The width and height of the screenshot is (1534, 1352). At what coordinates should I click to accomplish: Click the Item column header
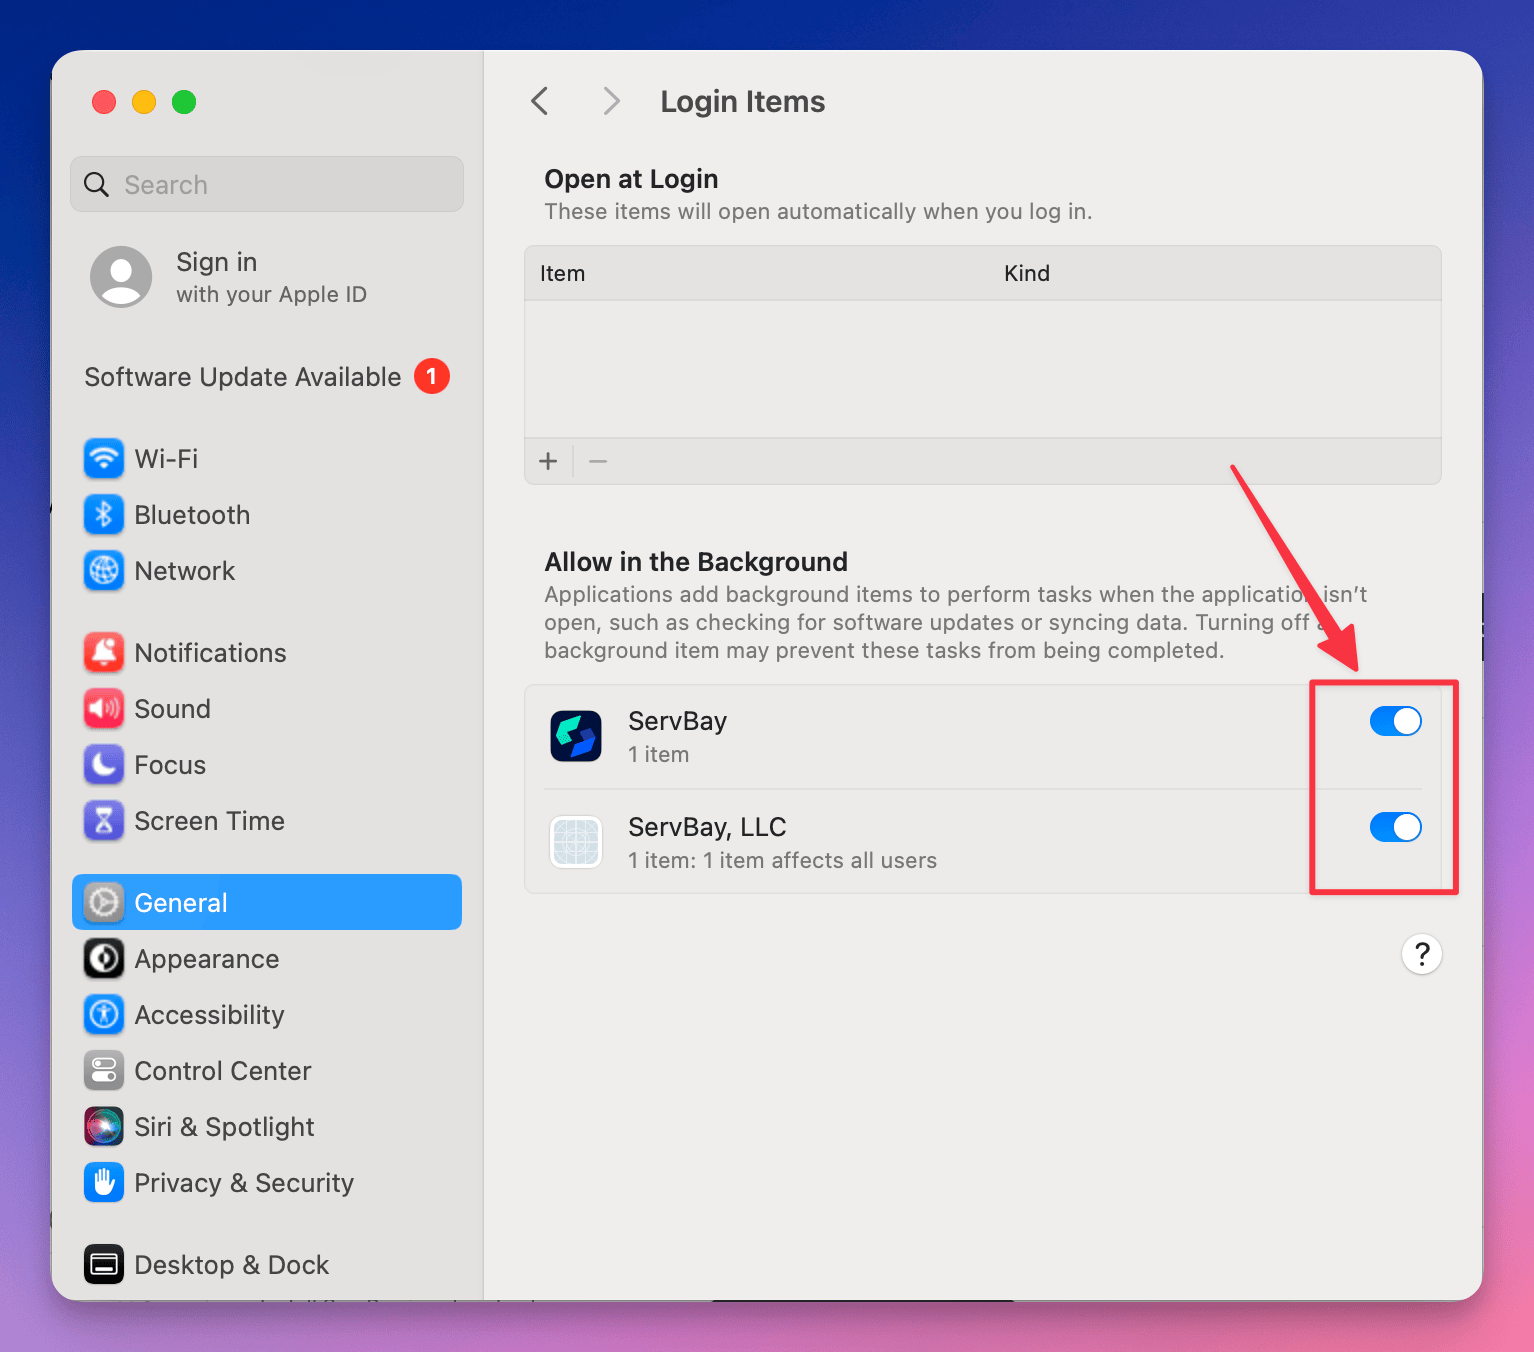[563, 273]
